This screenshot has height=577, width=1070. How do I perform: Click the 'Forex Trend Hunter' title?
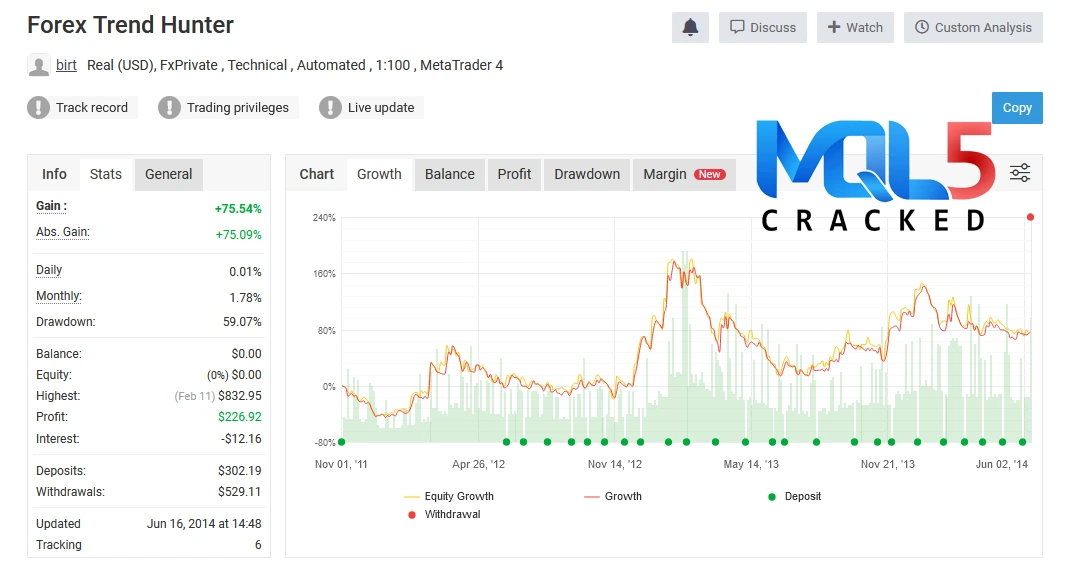(130, 25)
